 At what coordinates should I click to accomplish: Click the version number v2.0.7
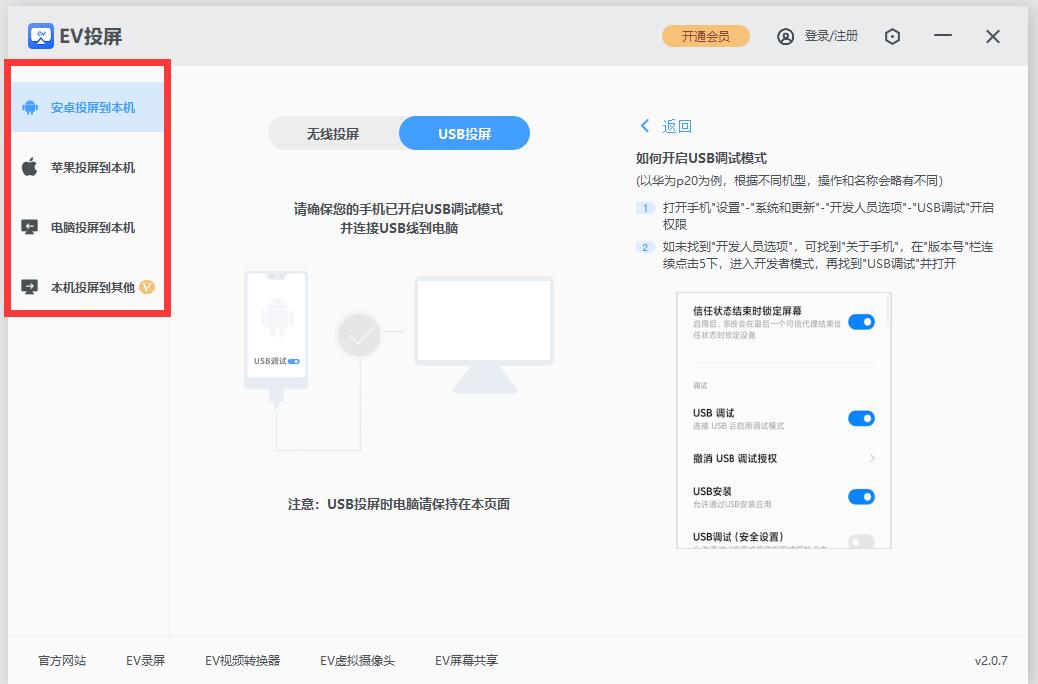click(991, 660)
